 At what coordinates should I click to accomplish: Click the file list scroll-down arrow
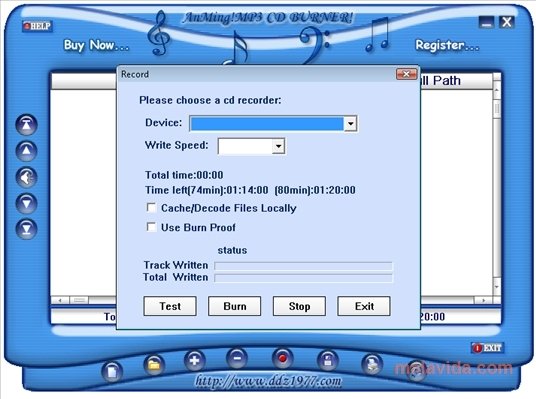point(497,287)
